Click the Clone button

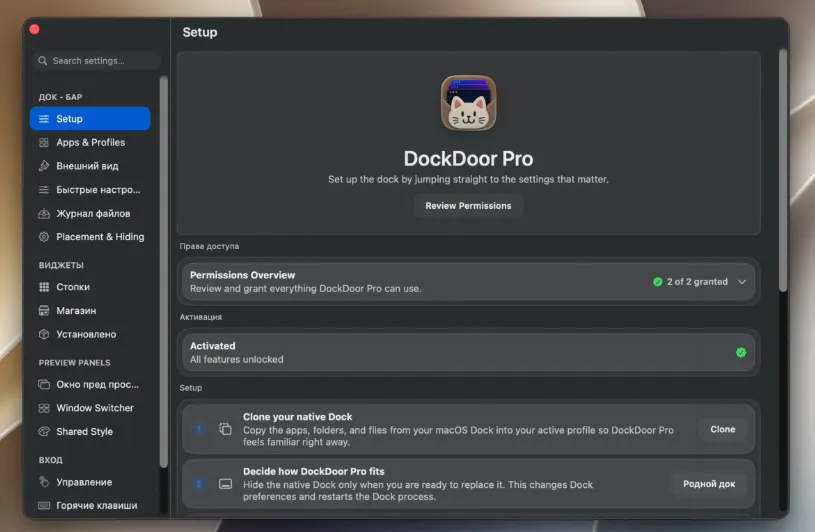pos(722,430)
